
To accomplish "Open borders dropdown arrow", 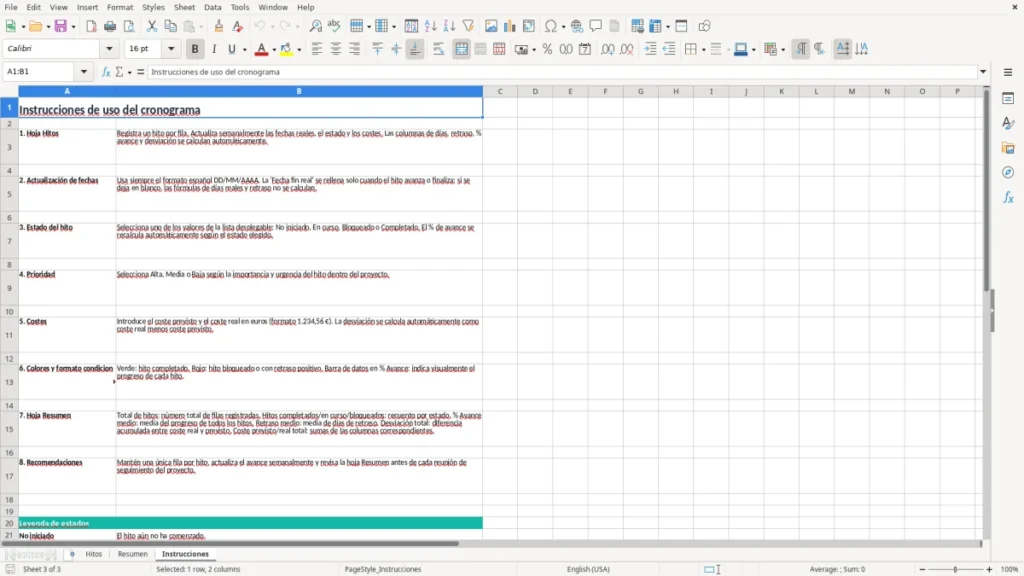I will [703, 49].
